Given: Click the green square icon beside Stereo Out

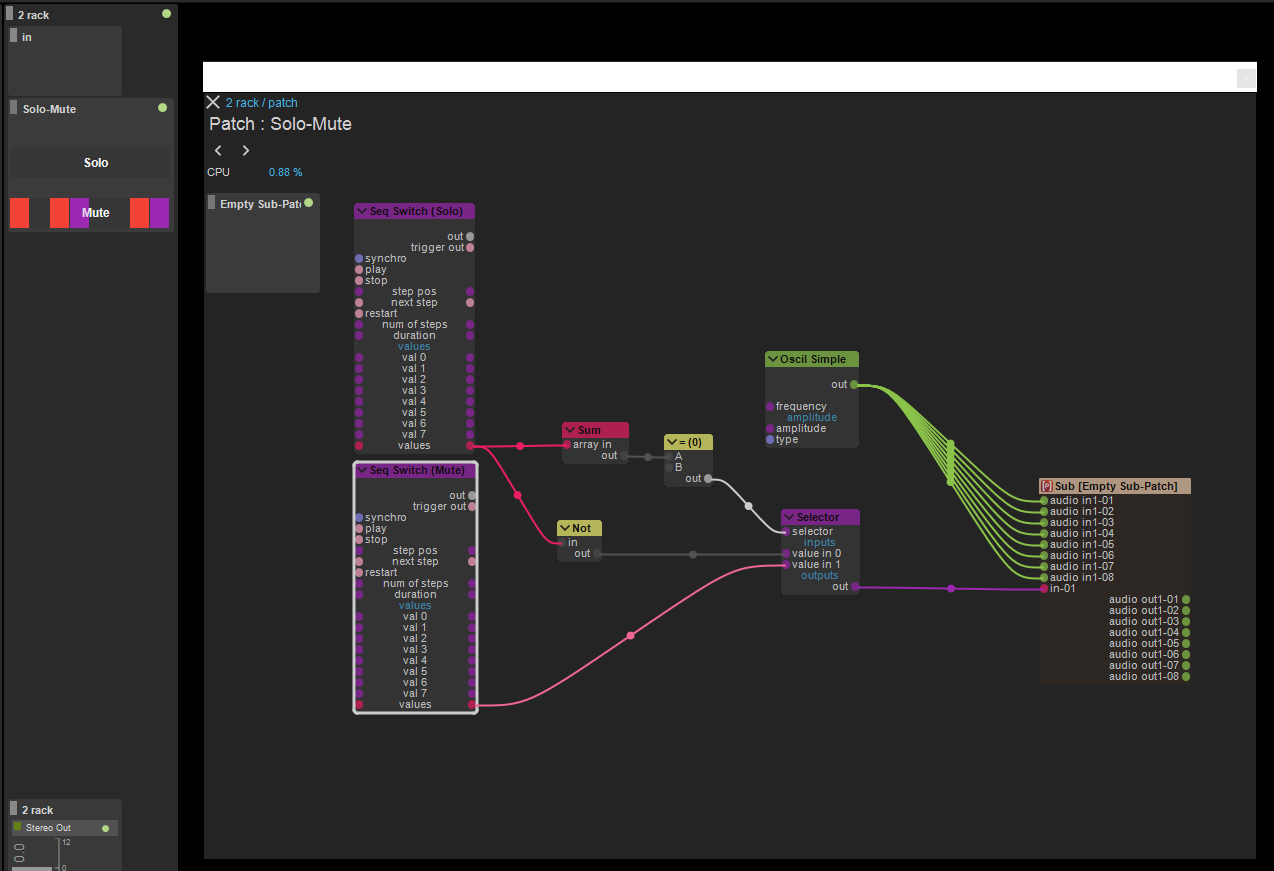Looking at the screenshot, I should pos(17,827).
